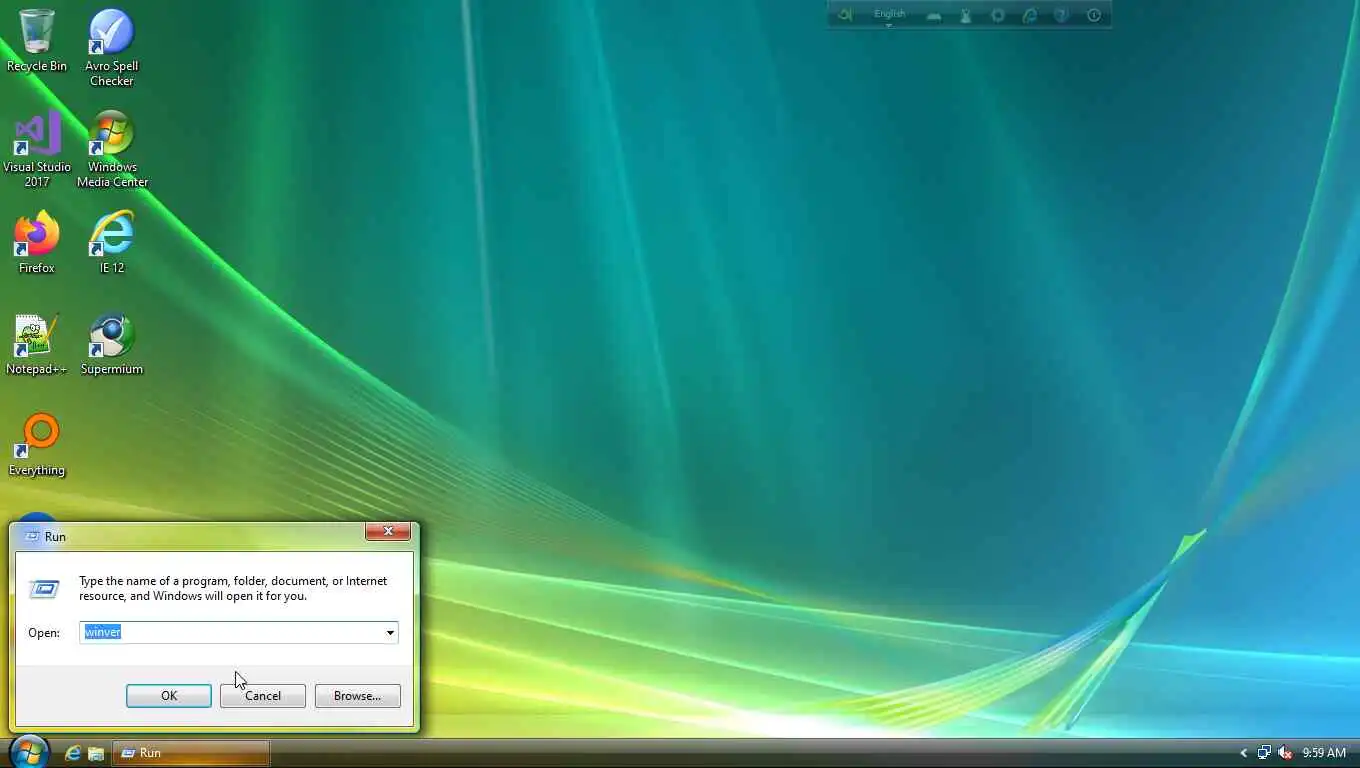Select the Windows Media Center shortcut
This screenshot has width=1360, height=768.
coord(112,148)
